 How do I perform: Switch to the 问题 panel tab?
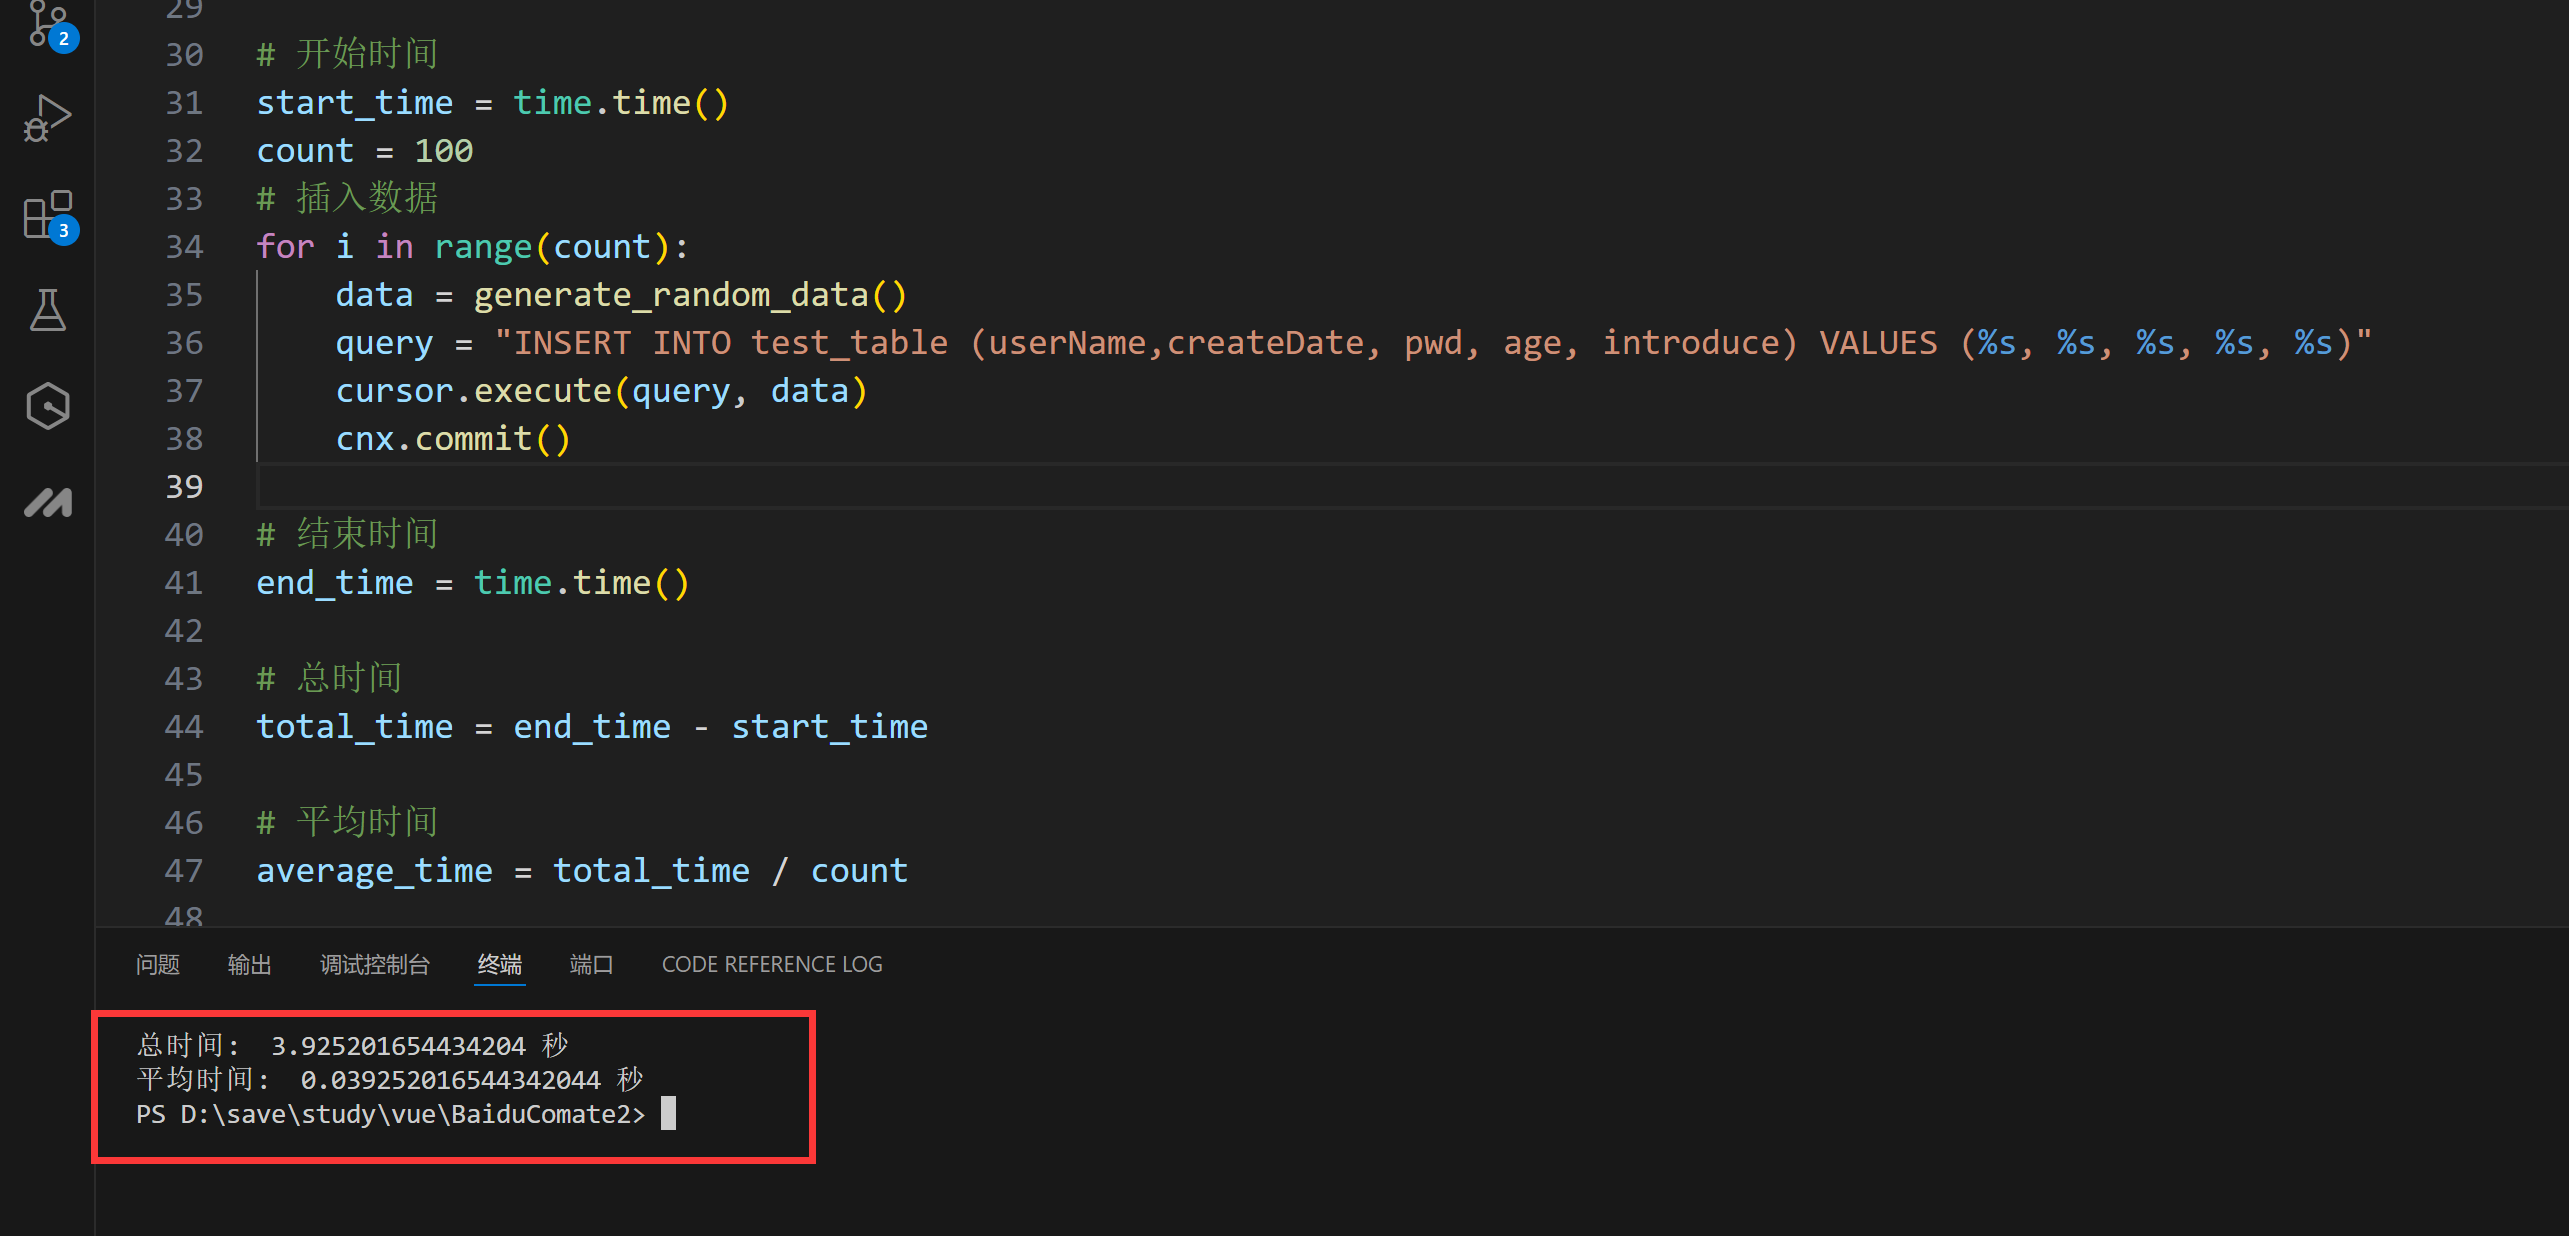click(158, 964)
